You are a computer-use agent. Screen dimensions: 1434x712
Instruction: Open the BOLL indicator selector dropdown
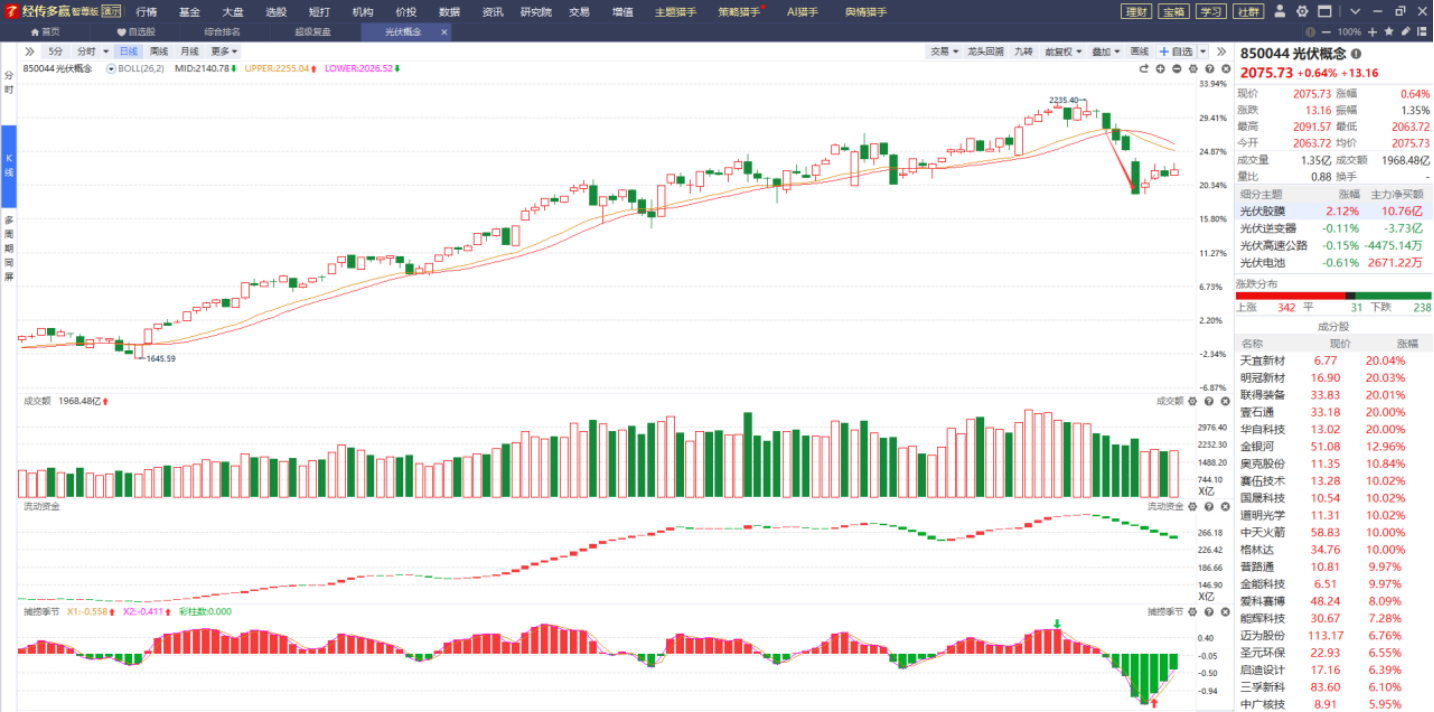[x=111, y=69]
